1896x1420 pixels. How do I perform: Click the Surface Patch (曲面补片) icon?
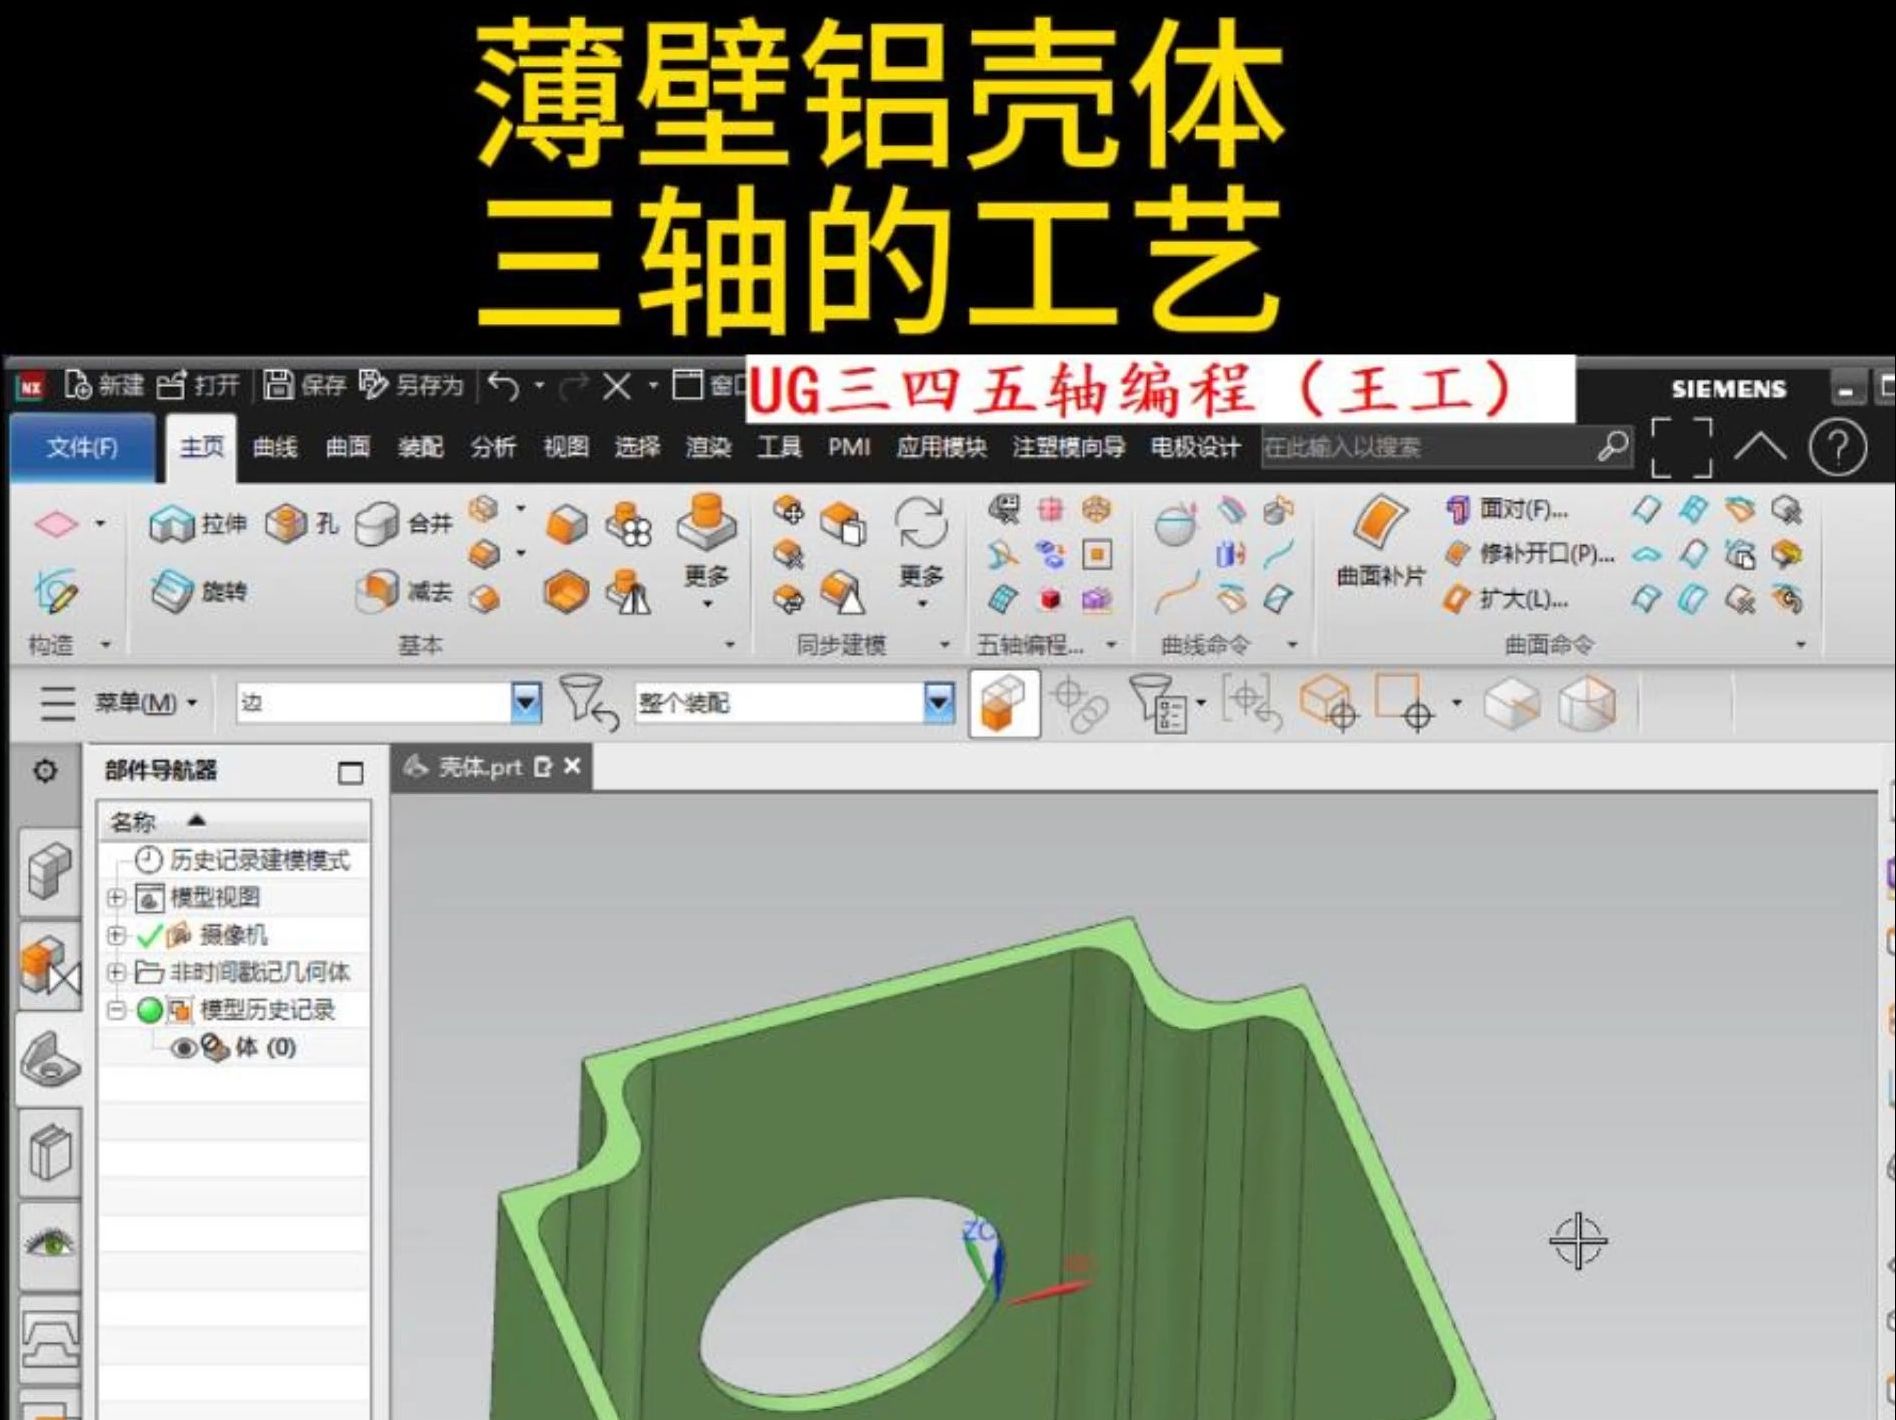click(1380, 540)
